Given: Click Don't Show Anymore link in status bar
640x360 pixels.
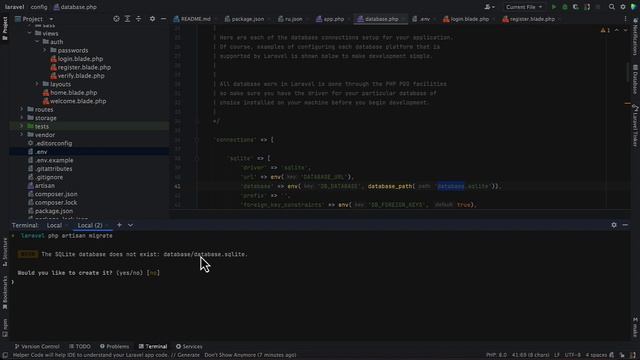Looking at the screenshot, I should tap(231, 355).
